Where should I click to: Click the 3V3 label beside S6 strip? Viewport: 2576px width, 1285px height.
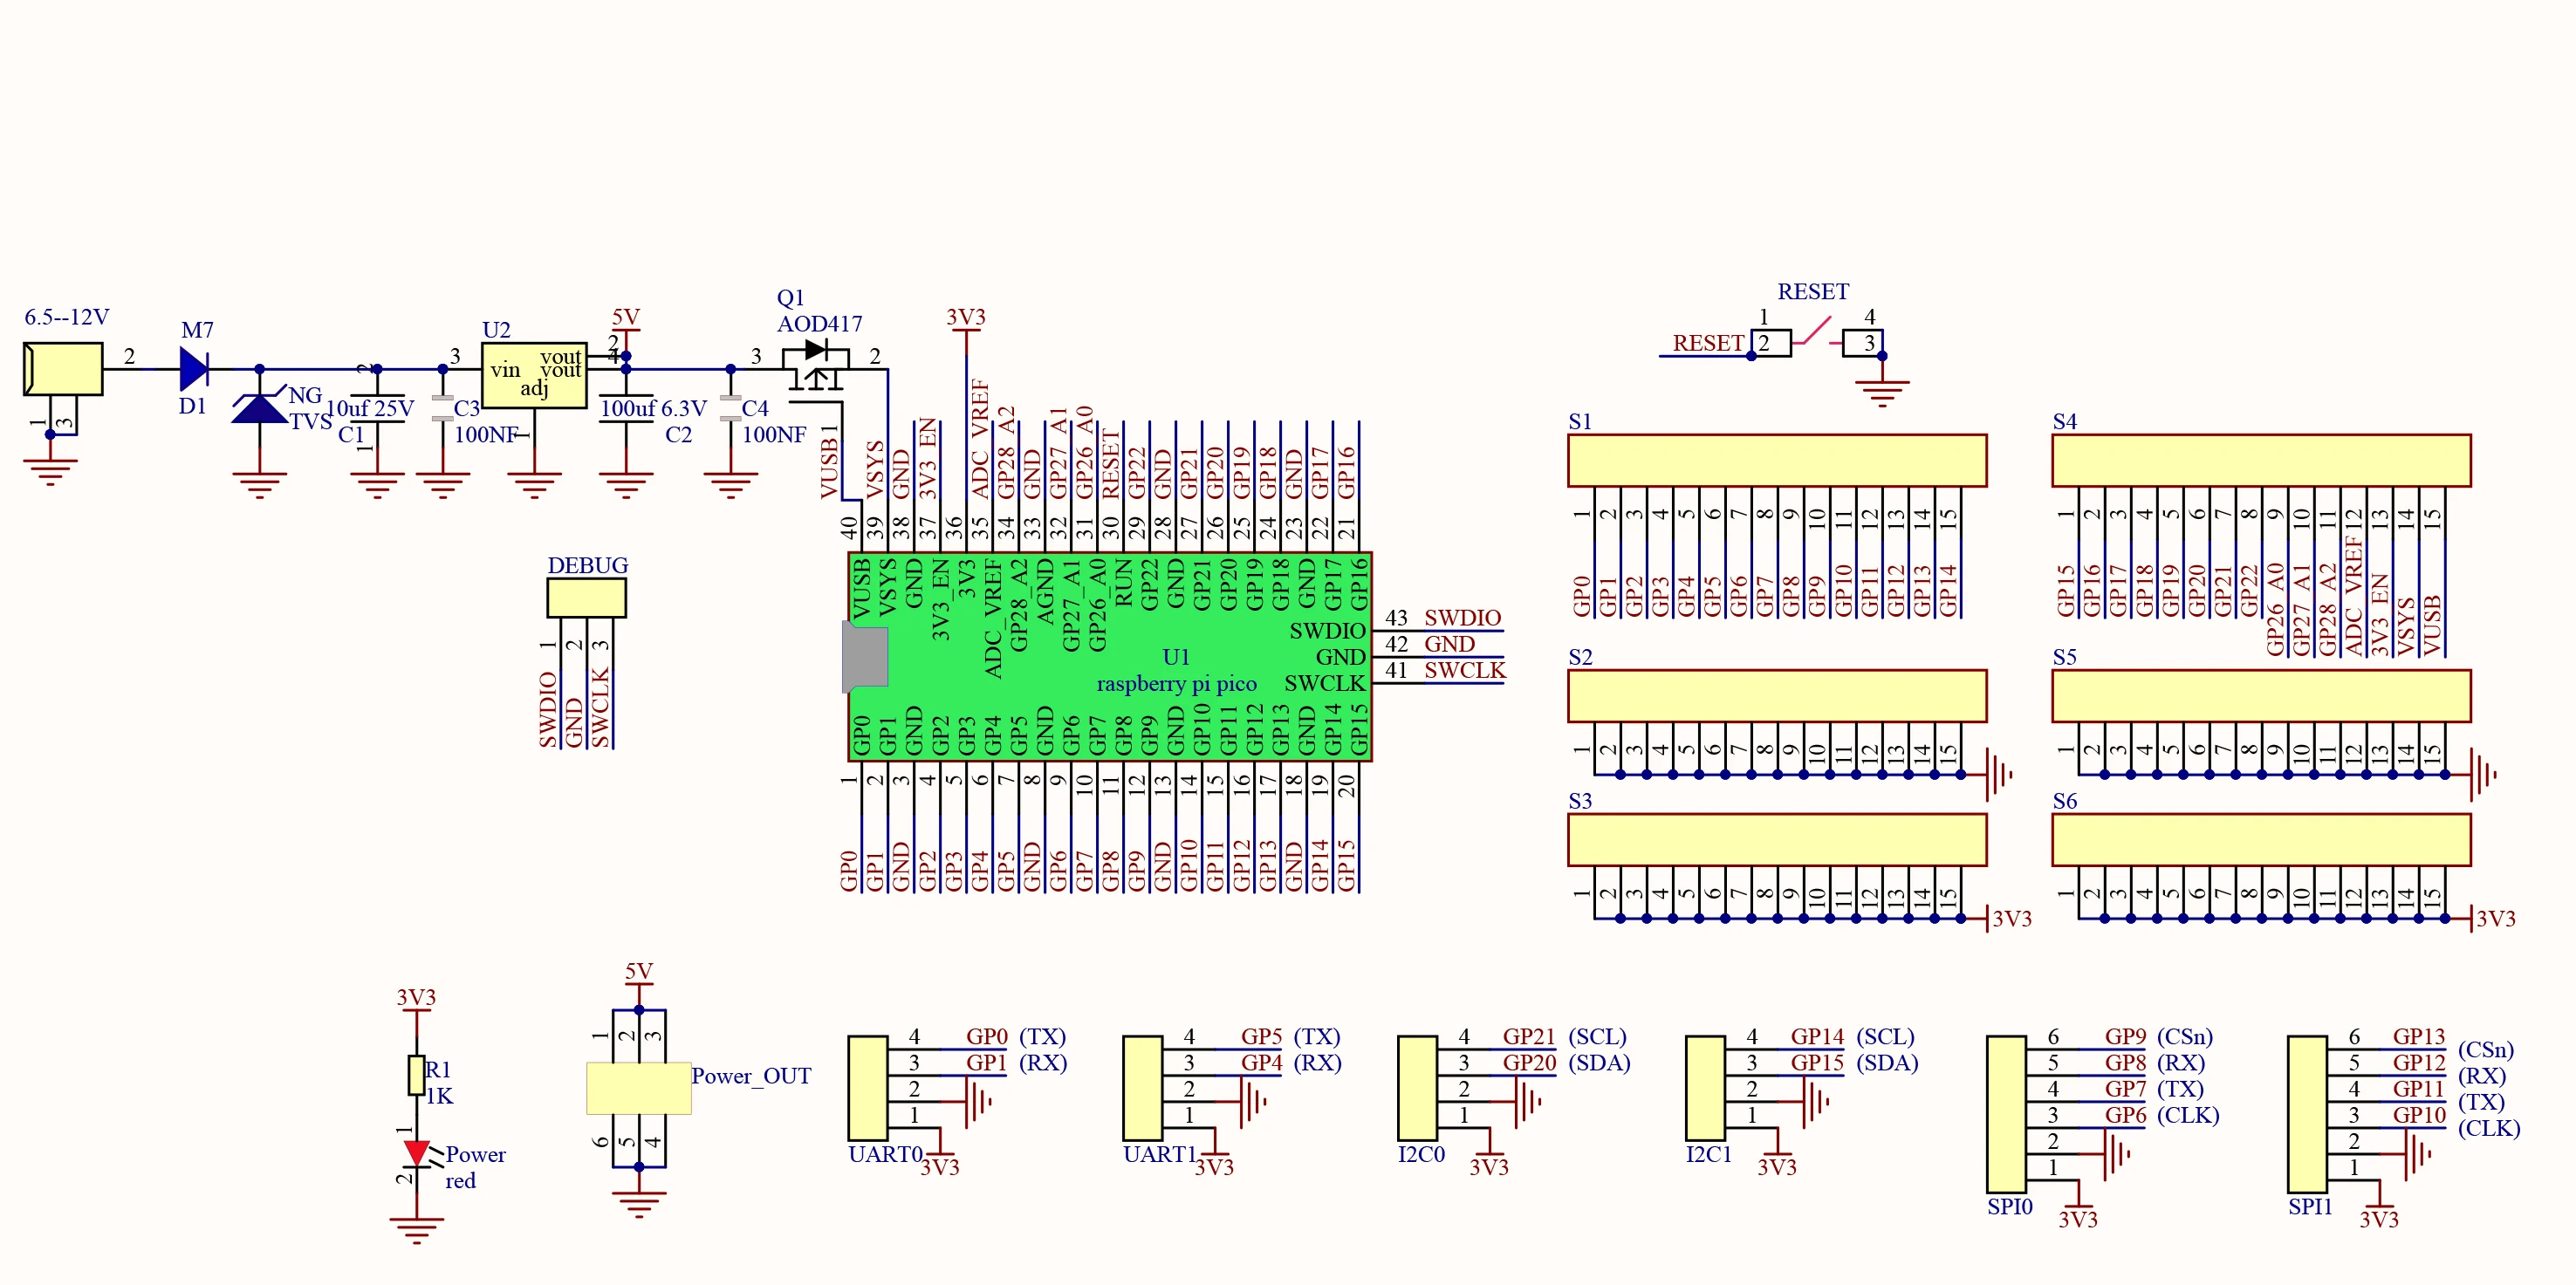coord(2496,919)
